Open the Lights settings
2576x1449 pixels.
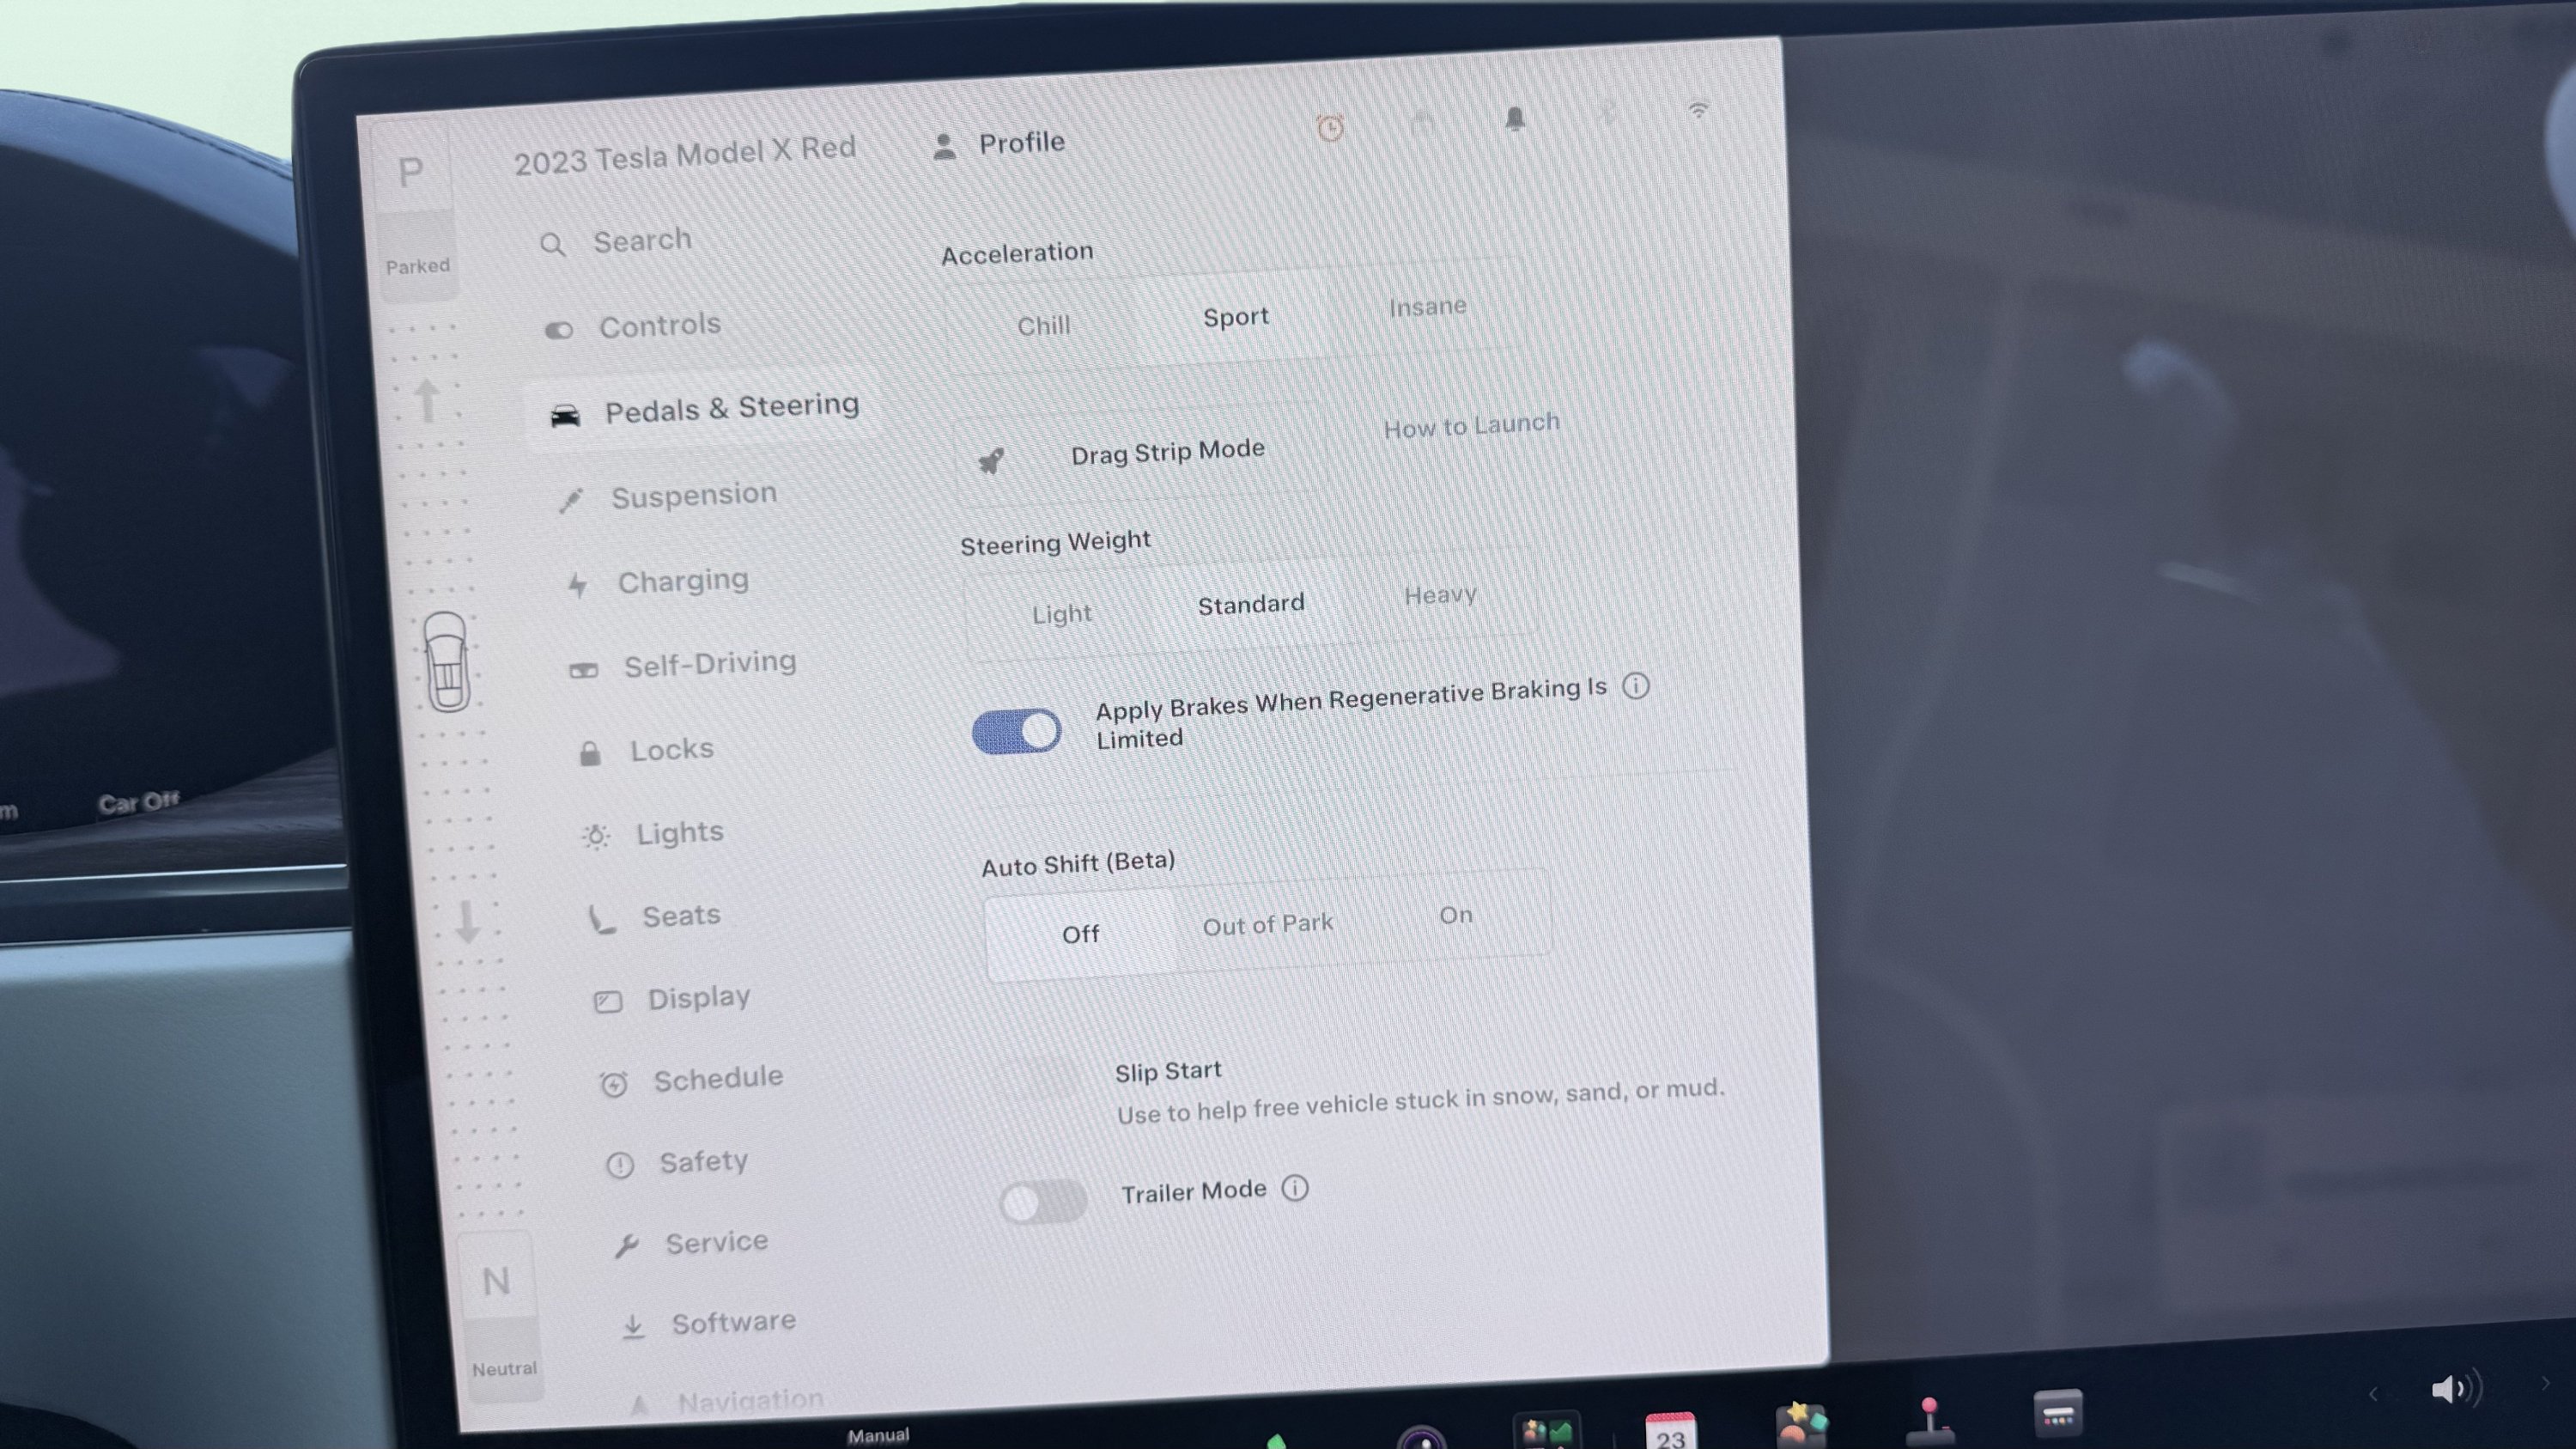point(652,833)
